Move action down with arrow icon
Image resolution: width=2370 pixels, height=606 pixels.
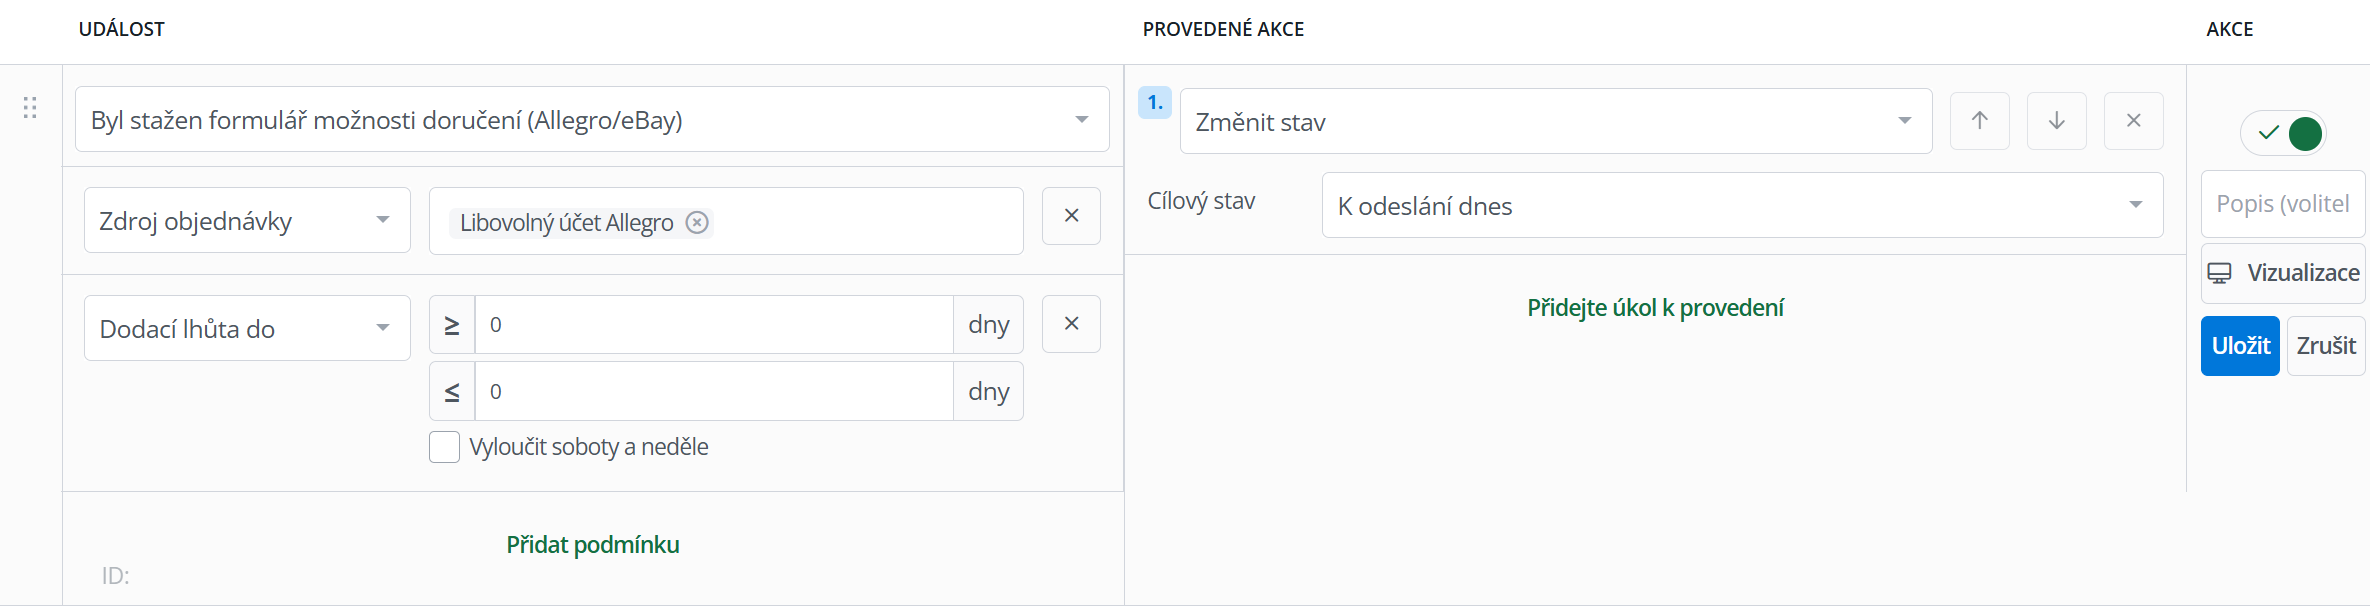click(2056, 121)
